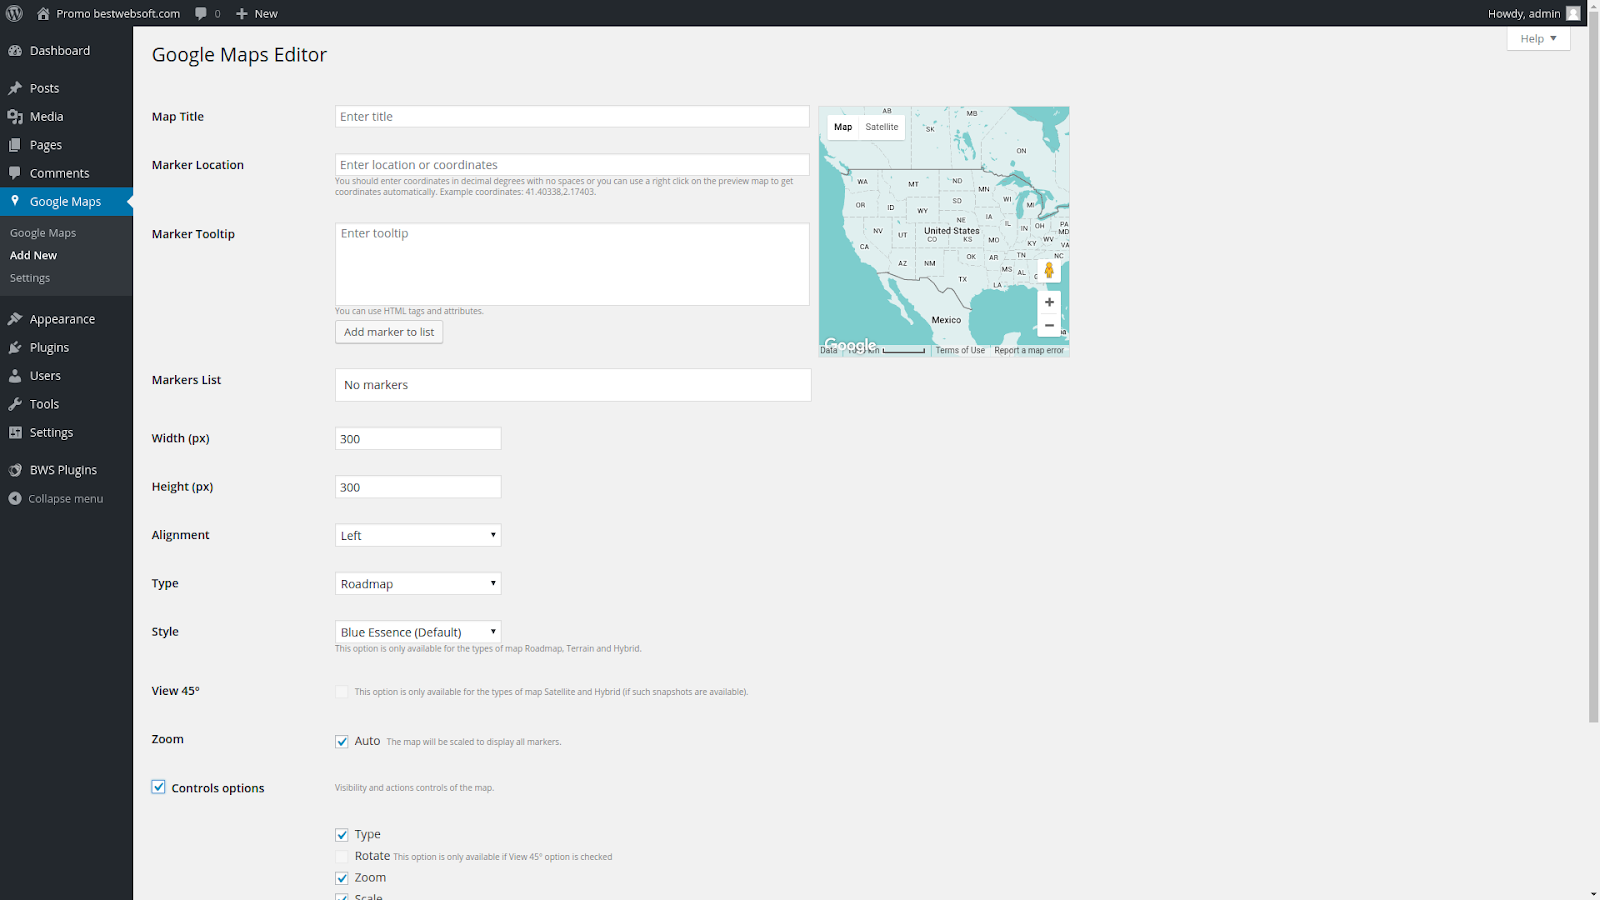
Task: Click the Width (px) input field
Action: click(418, 439)
